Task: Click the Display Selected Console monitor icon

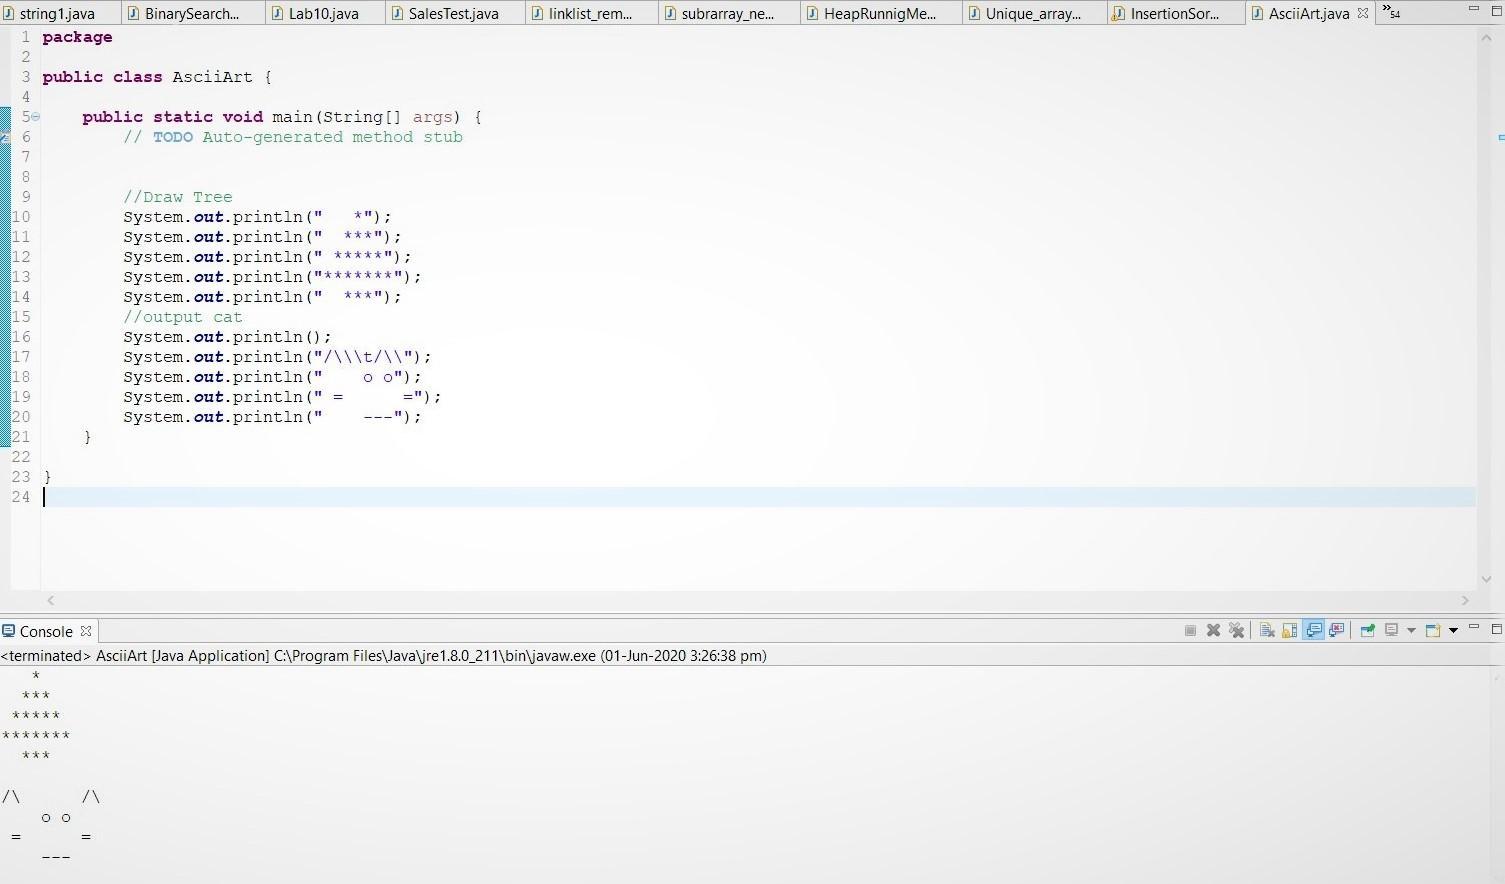Action: (1391, 630)
